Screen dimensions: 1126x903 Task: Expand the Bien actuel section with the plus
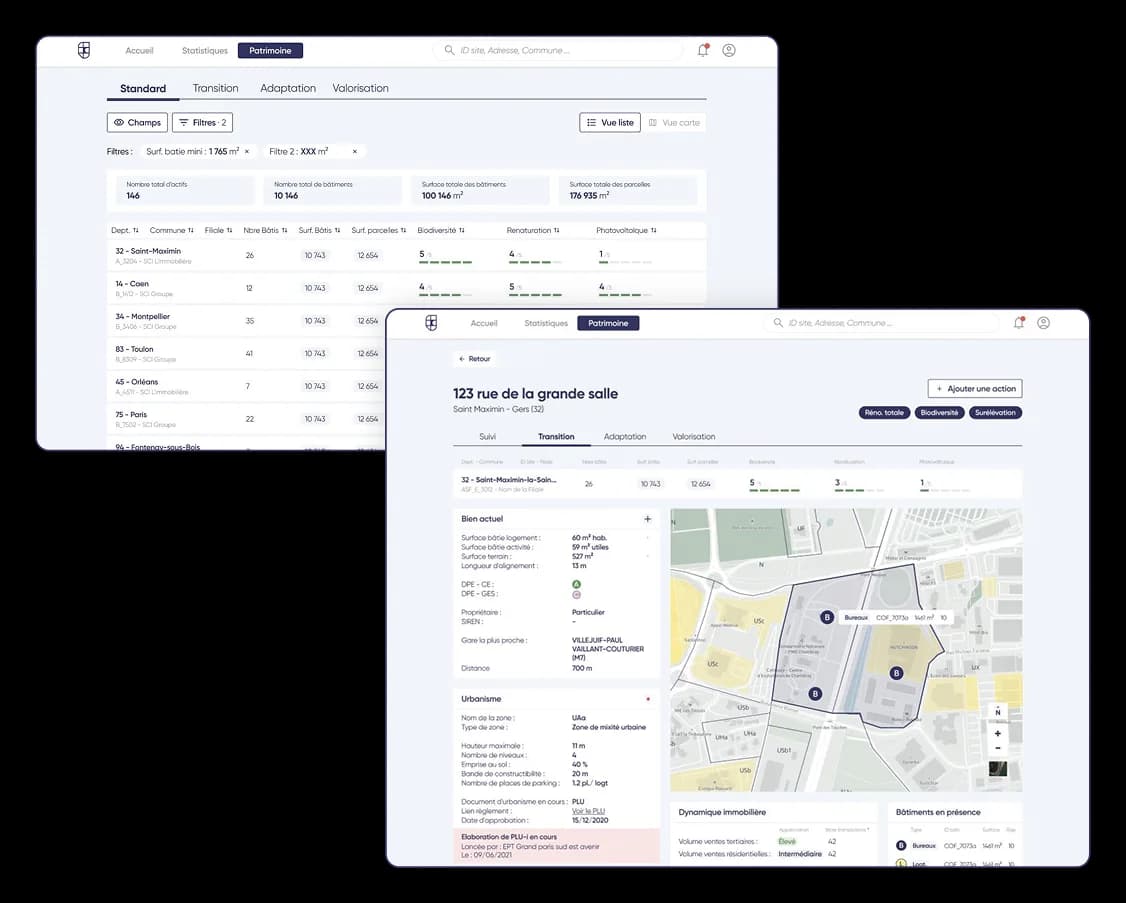[647, 519]
